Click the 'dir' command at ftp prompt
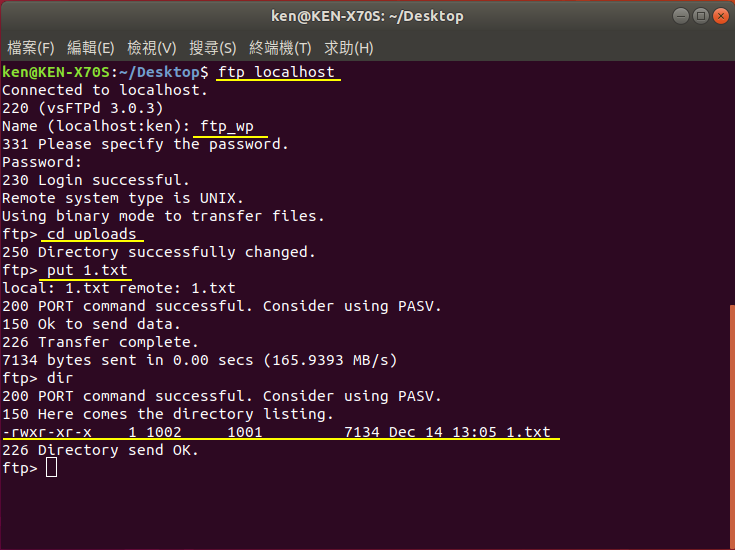This screenshot has height=550, width=735. [x=60, y=378]
